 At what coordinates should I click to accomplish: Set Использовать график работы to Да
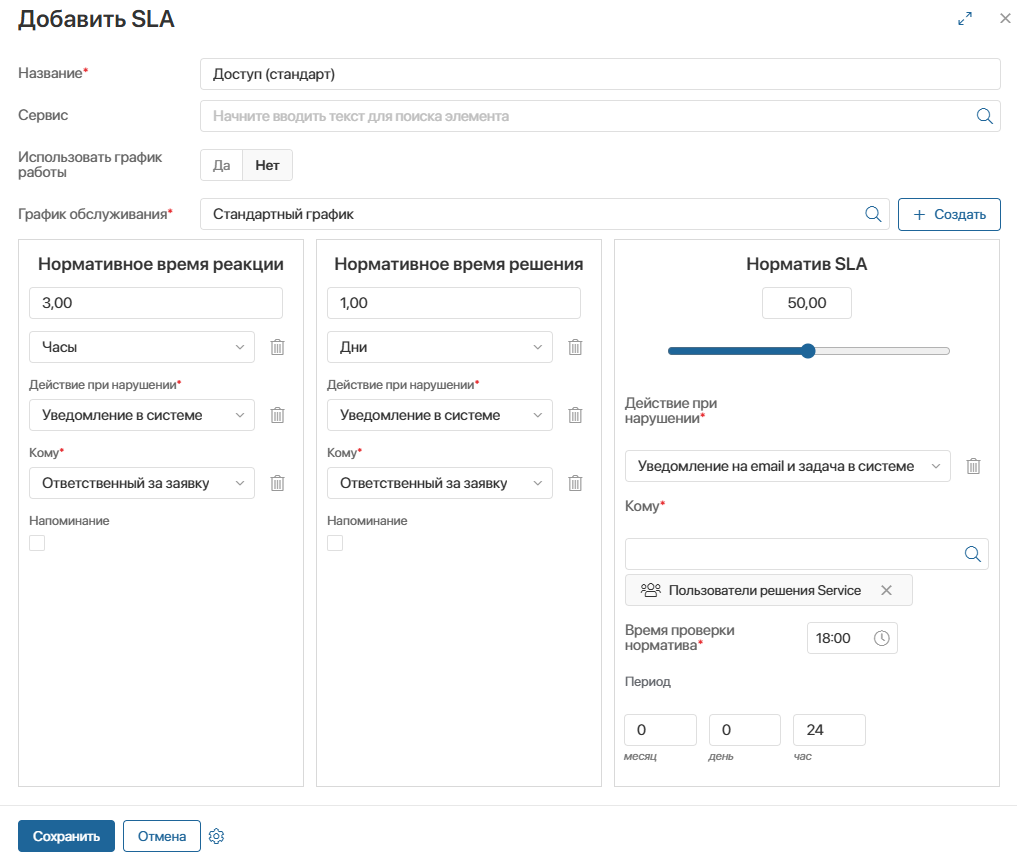tap(222, 166)
